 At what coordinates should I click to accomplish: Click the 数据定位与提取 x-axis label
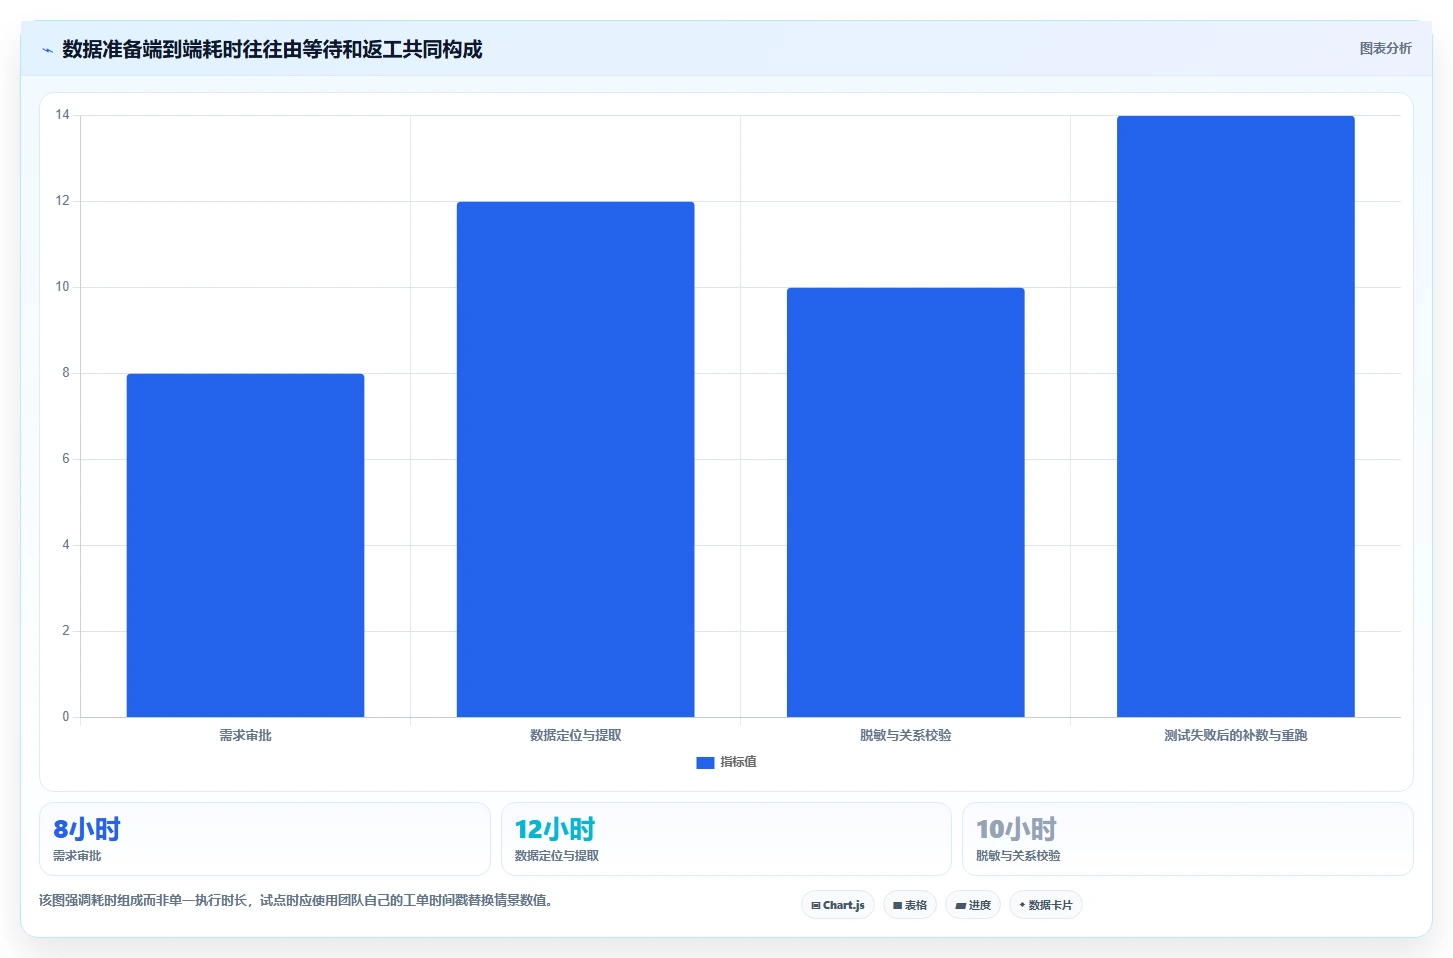click(575, 735)
